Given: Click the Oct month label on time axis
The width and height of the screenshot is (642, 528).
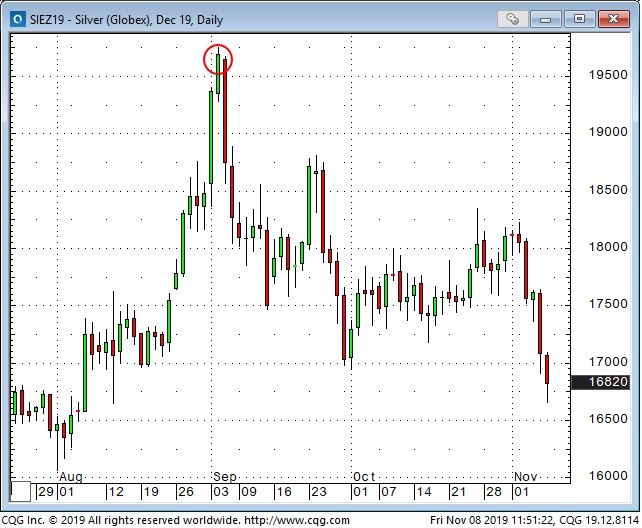Looking at the screenshot, I should [x=364, y=476].
